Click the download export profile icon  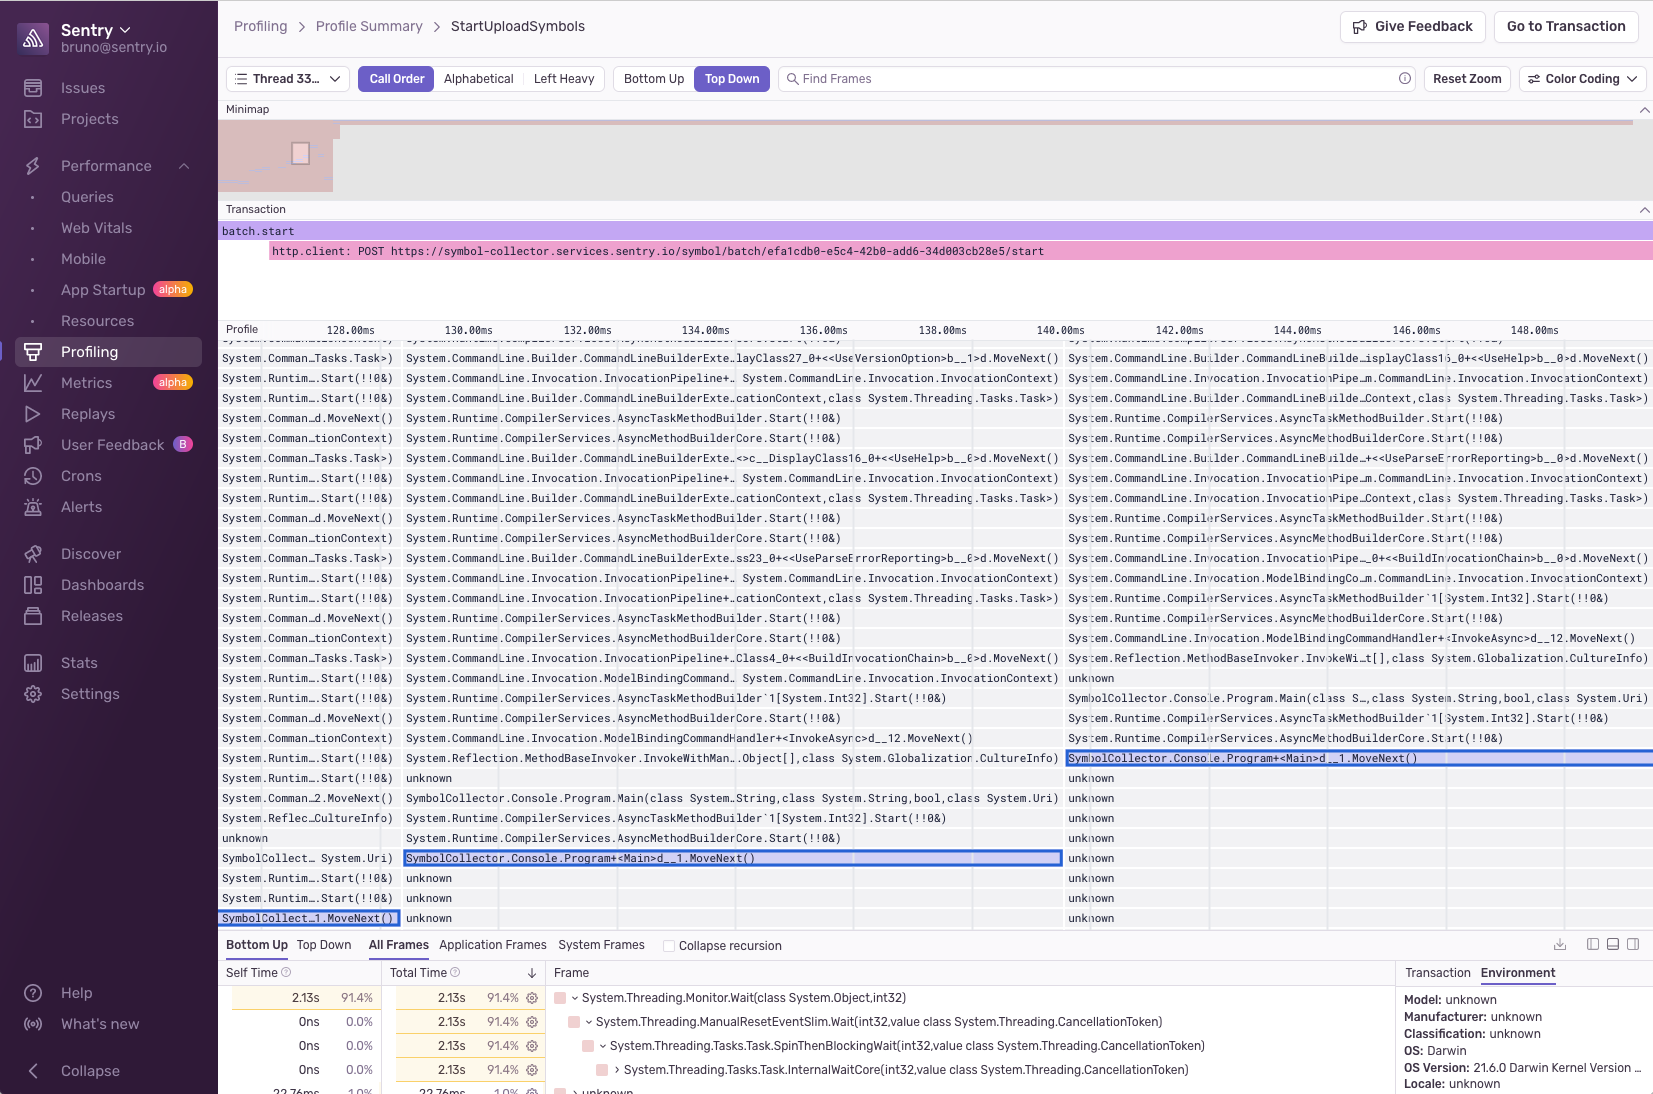[x=1560, y=945]
